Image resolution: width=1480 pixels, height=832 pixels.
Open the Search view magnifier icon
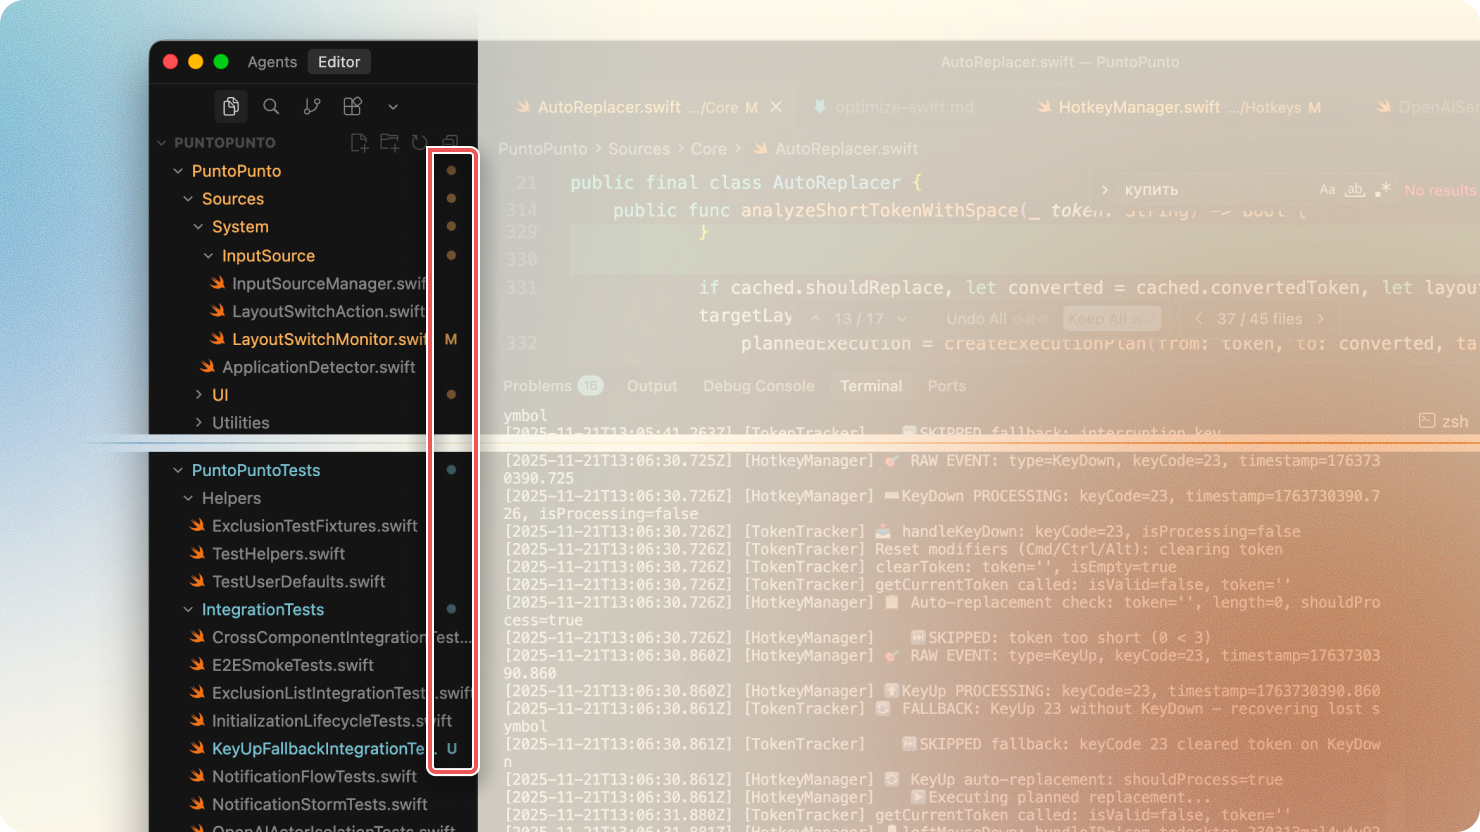pos(271,106)
